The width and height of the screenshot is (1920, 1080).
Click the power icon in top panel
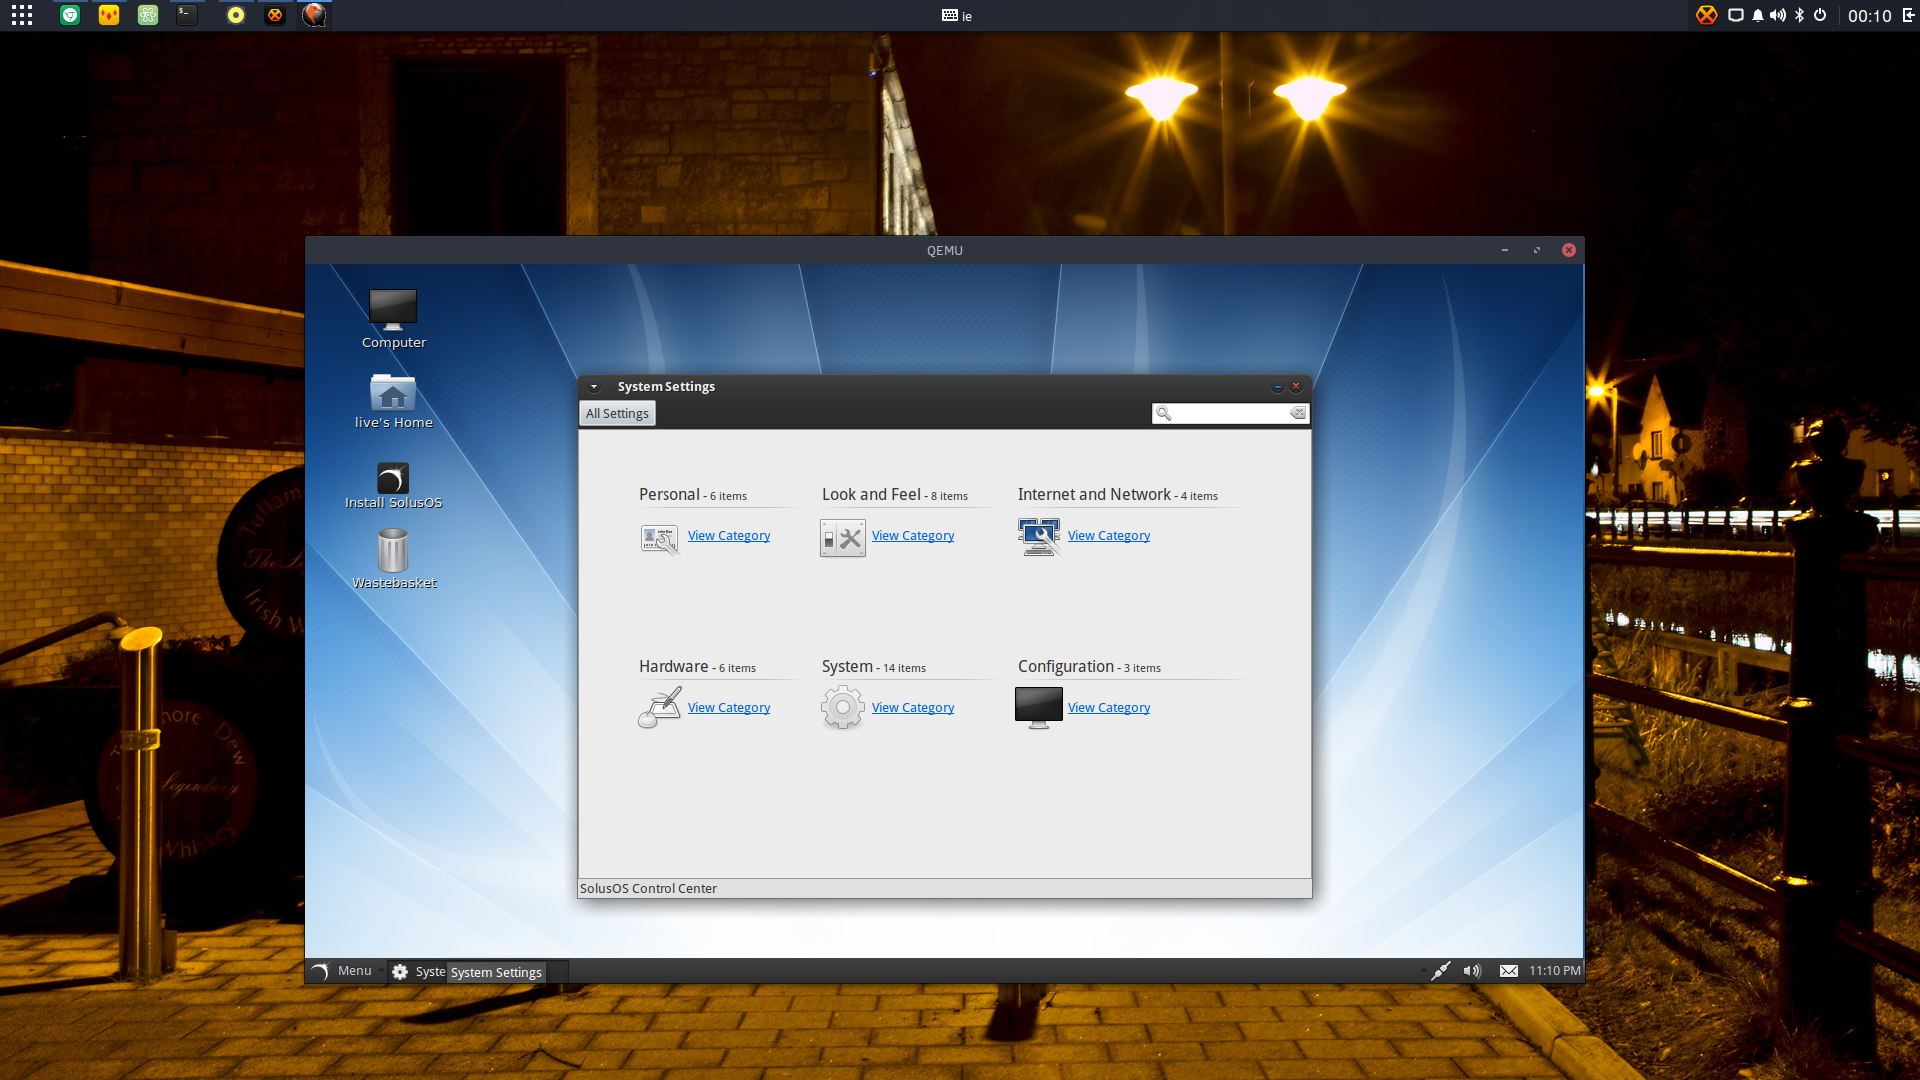(x=1820, y=15)
